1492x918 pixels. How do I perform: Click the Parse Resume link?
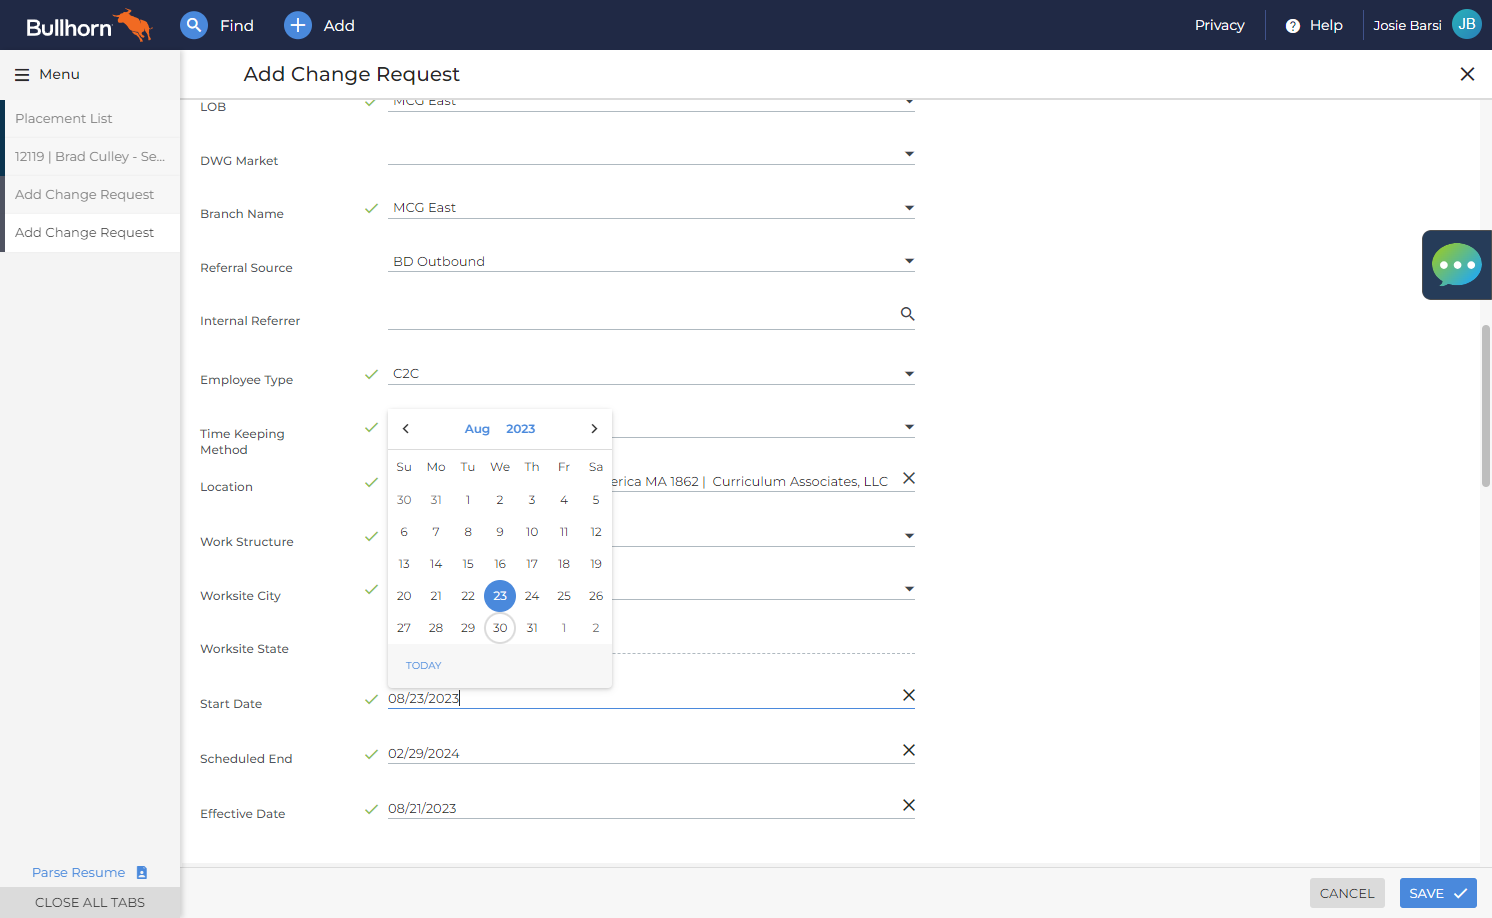tap(79, 873)
